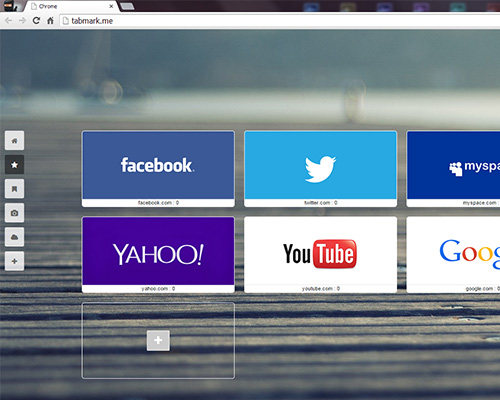Open the Myspace speed dial tile
The image size is (500, 400).
tap(453, 169)
